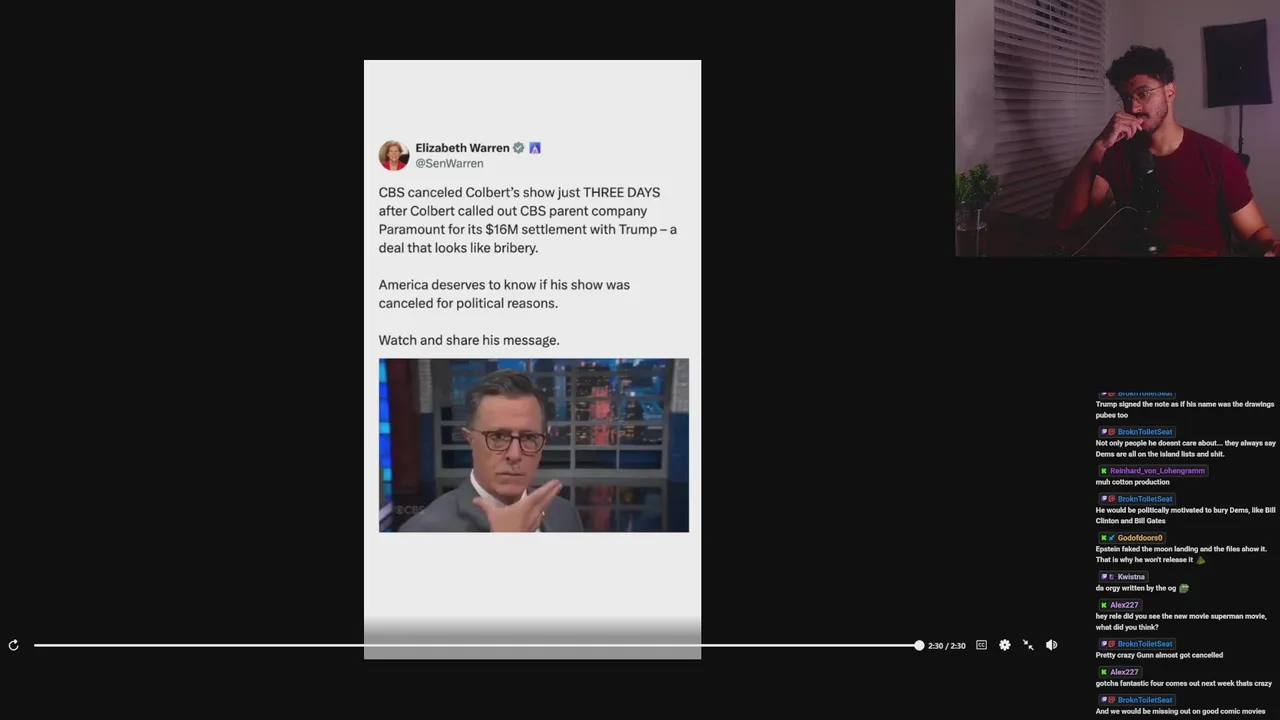Click message 'Trump signed the note as if'
Screen dimensions: 1280x720
click(1185, 409)
